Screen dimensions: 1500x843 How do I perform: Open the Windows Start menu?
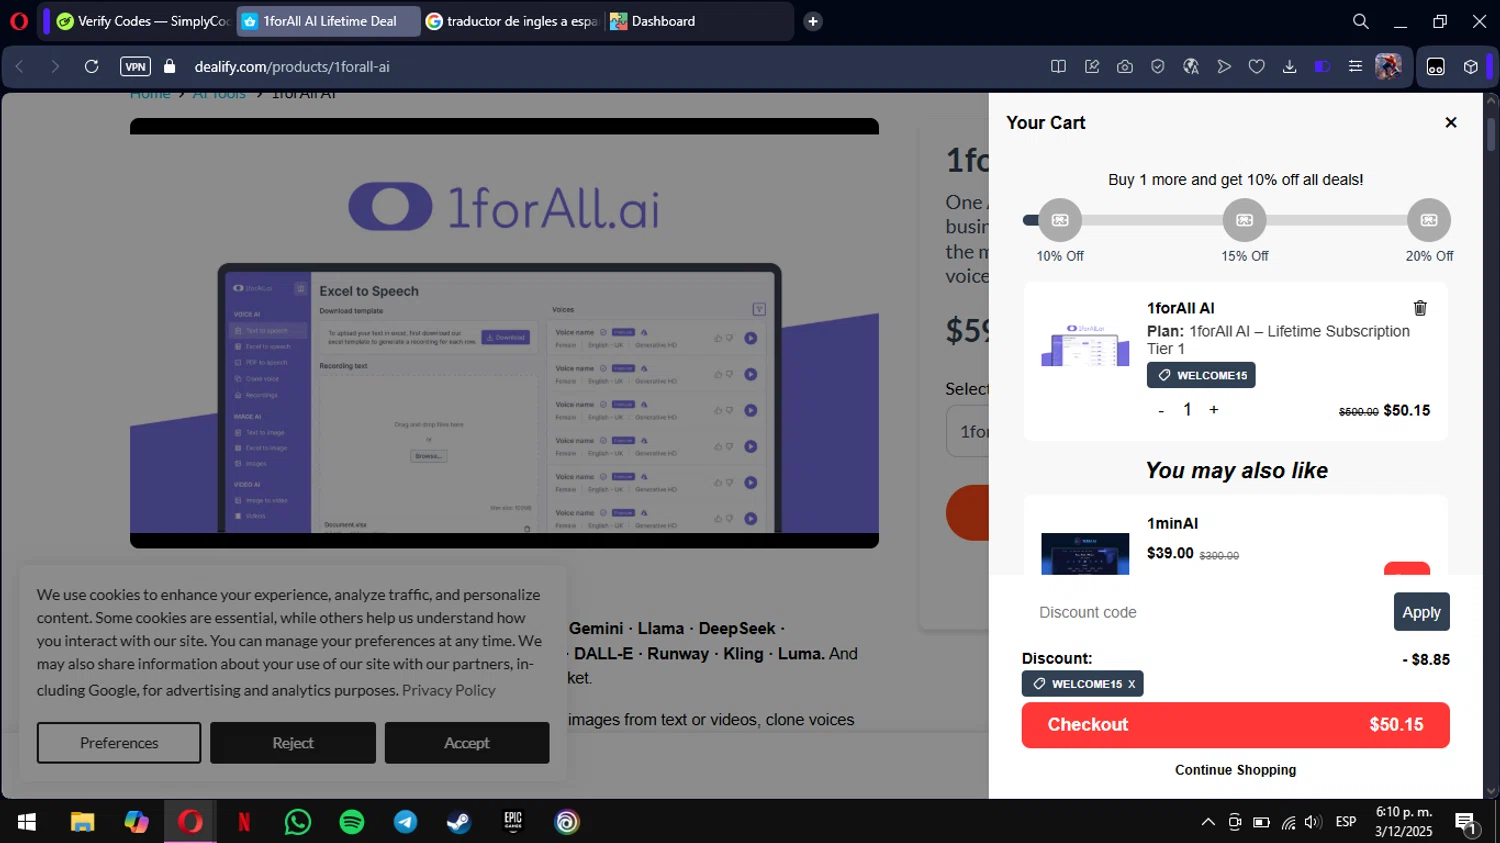tap(27, 822)
